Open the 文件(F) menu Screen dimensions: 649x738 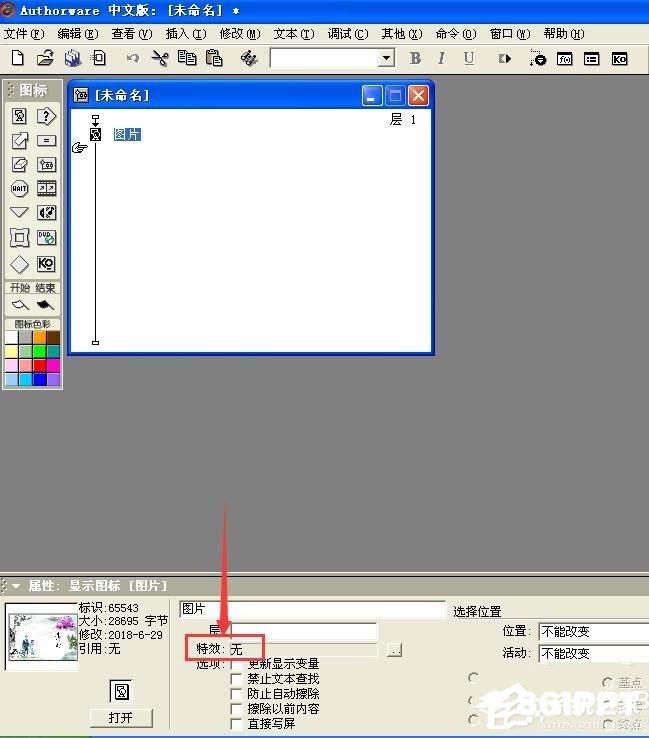coord(24,34)
